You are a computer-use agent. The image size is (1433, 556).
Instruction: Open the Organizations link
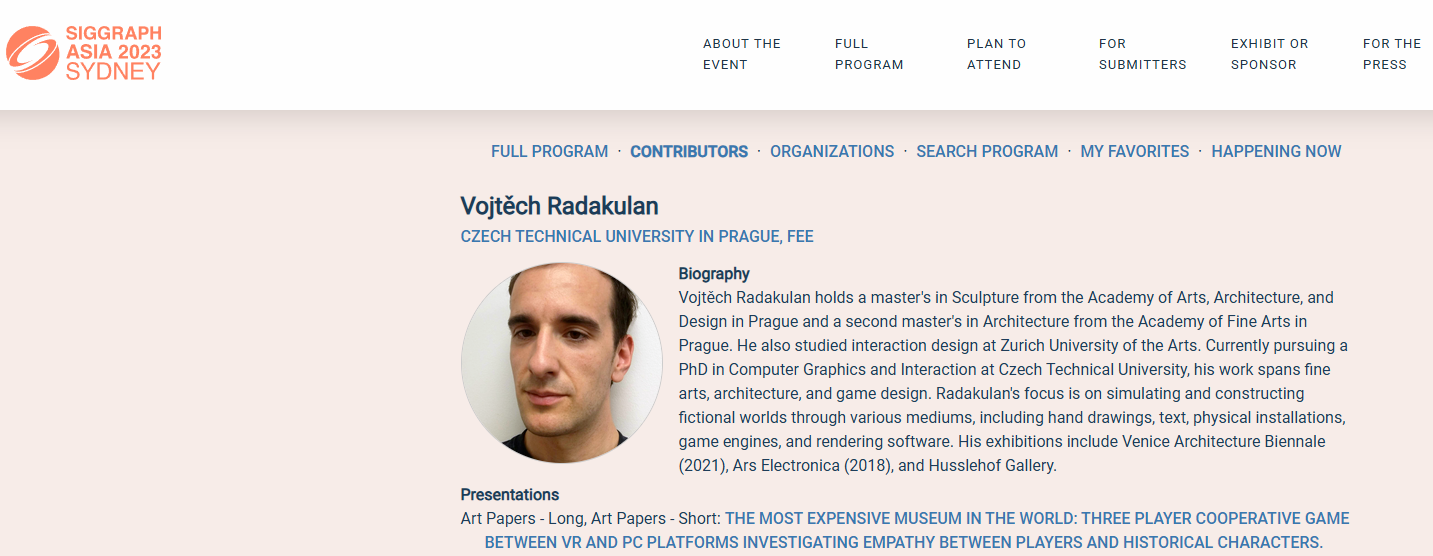[x=831, y=152]
